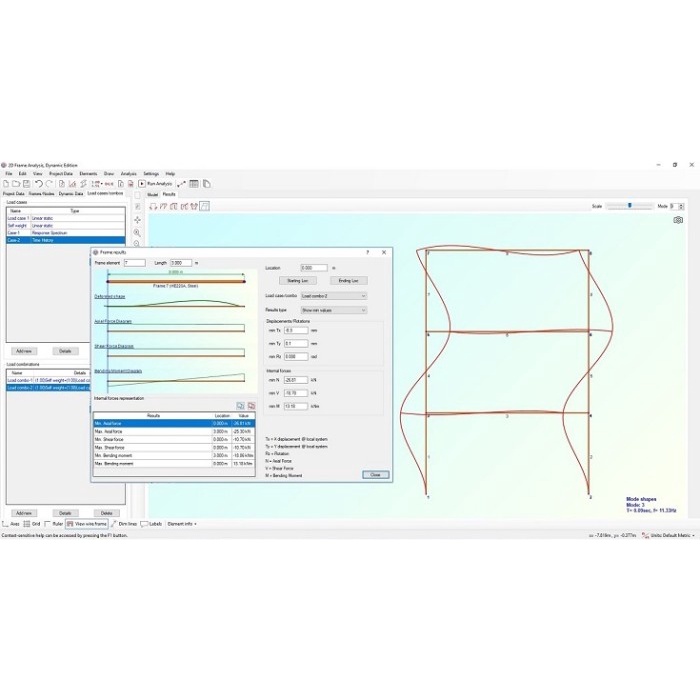Click the New file toolbar icon
The height and width of the screenshot is (700, 700).
(6, 184)
